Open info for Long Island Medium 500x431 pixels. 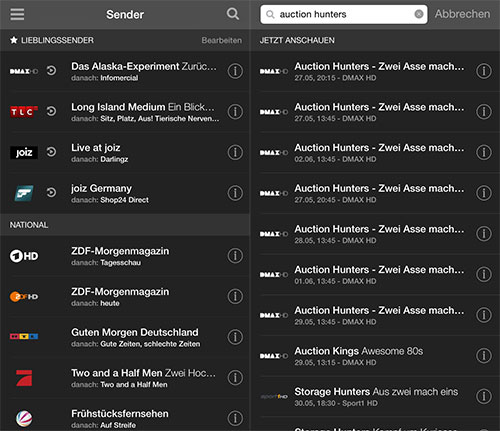pos(235,112)
